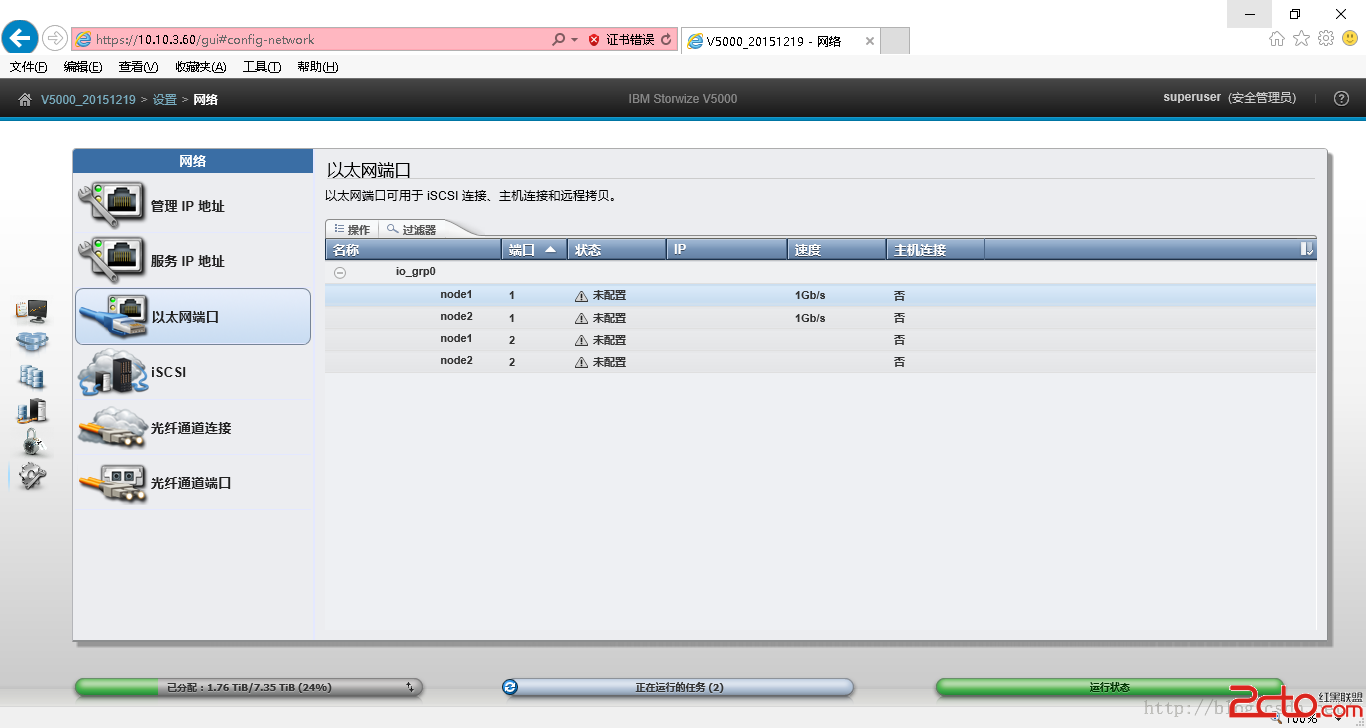Click the red certificate error icon
The image size is (1366, 728).
click(x=594, y=40)
